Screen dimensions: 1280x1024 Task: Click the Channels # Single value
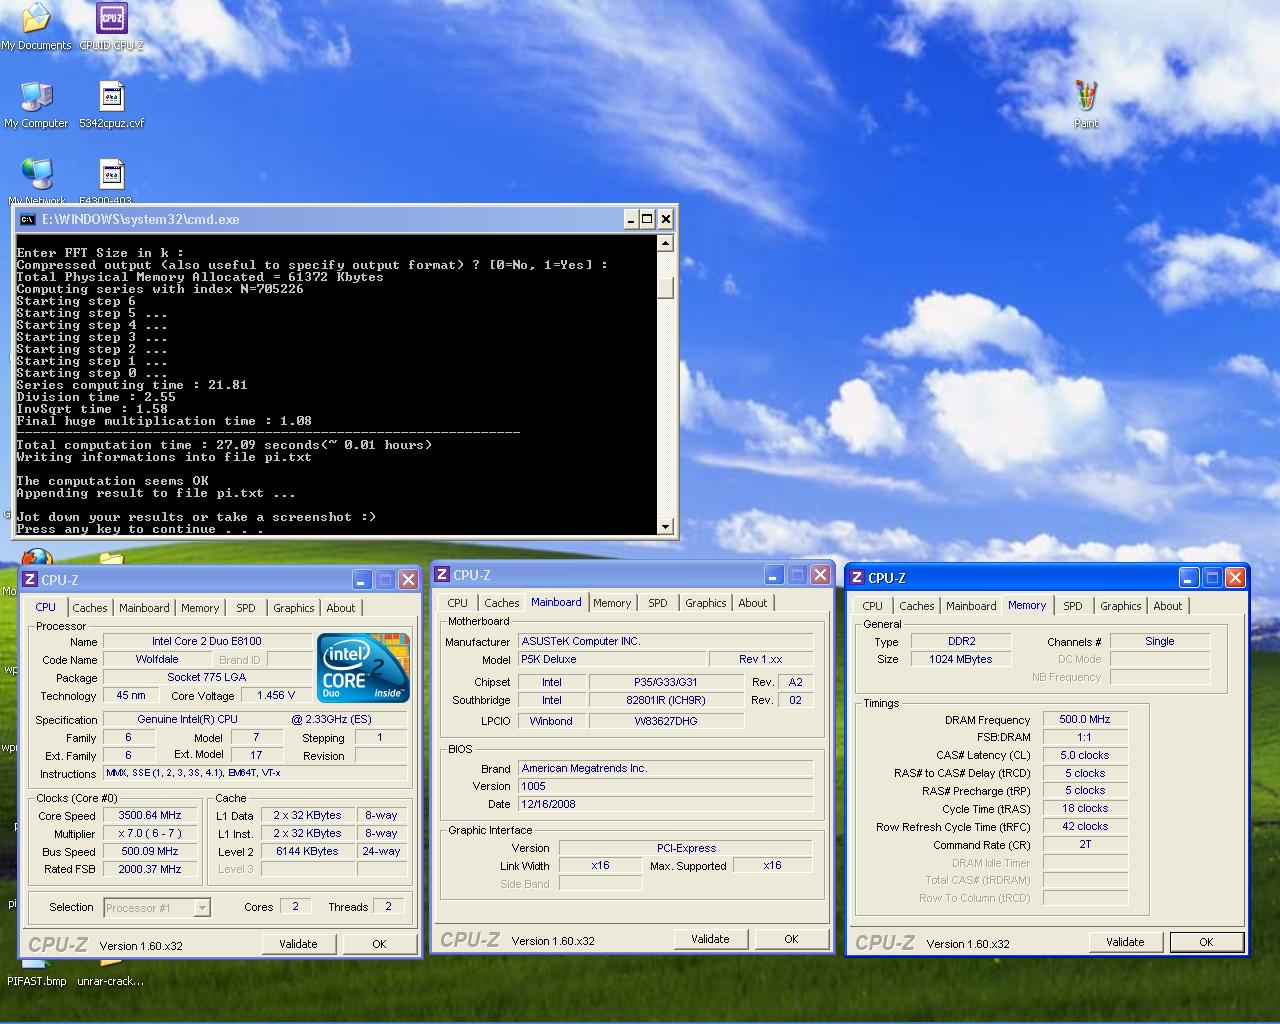(1160, 641)
